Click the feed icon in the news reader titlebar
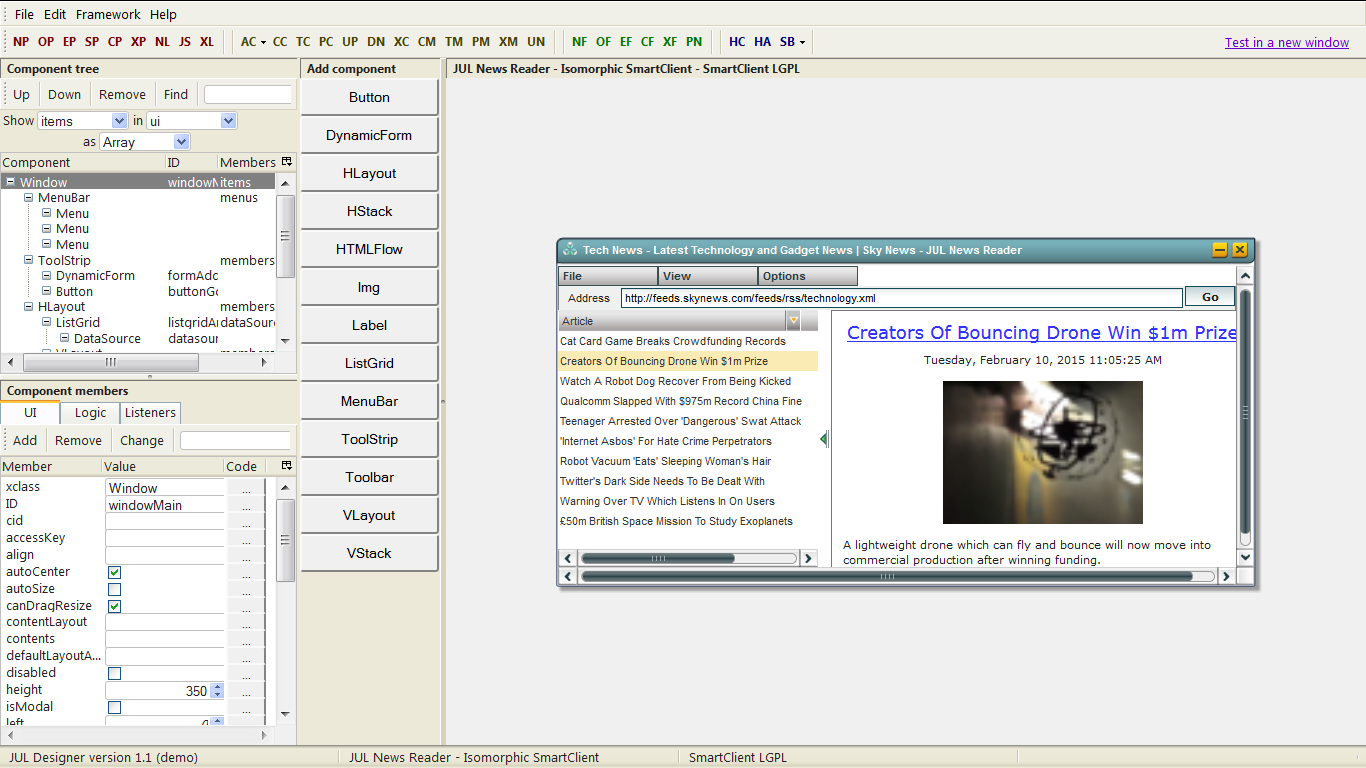 tap(570, 249)
